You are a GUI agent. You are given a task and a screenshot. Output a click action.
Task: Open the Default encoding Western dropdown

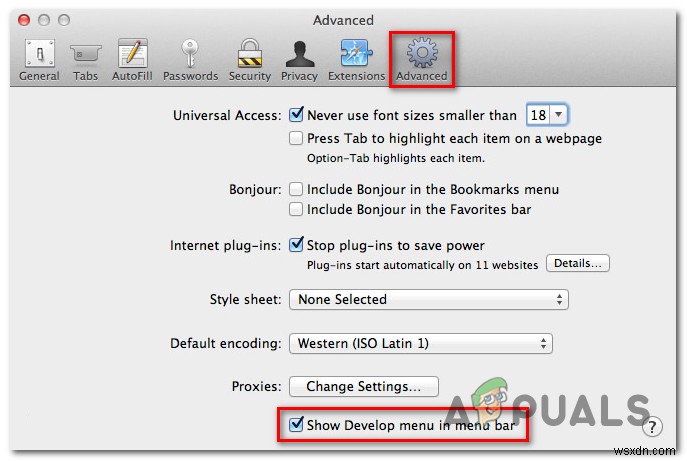(x=421, y=343)
